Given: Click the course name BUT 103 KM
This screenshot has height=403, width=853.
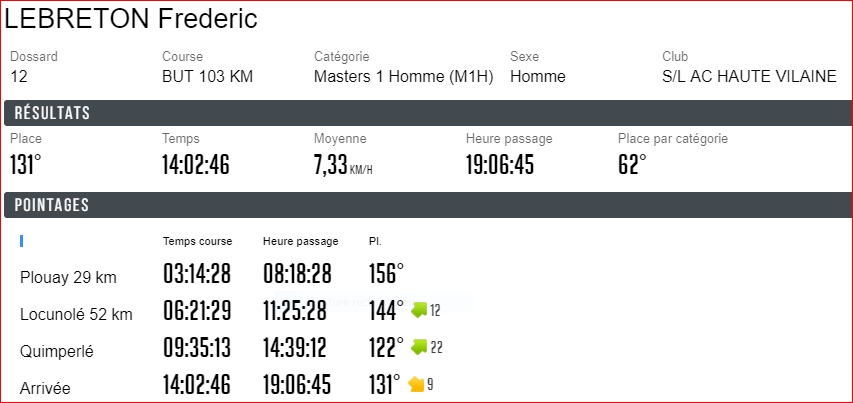Looking at the screenshot, I should 208,77.
